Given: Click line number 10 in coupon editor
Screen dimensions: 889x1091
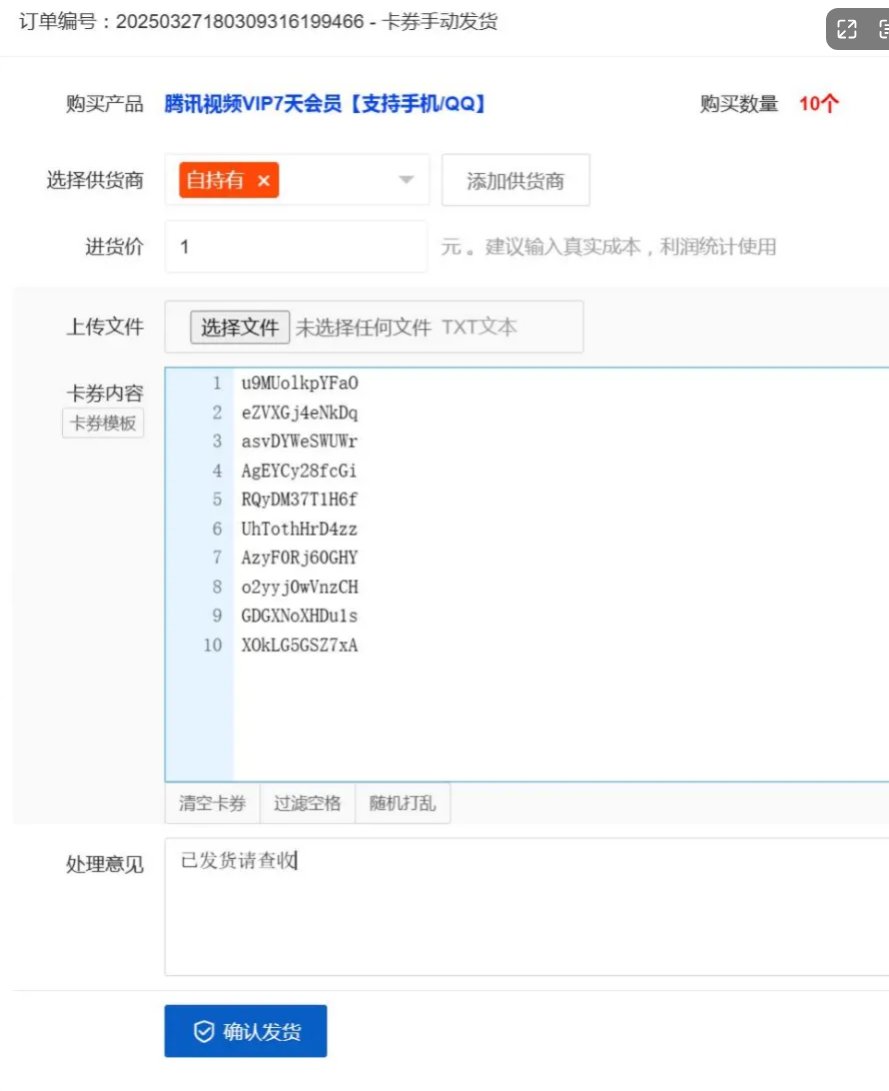Looking at the screenshot, I should [x=213, y=645].
